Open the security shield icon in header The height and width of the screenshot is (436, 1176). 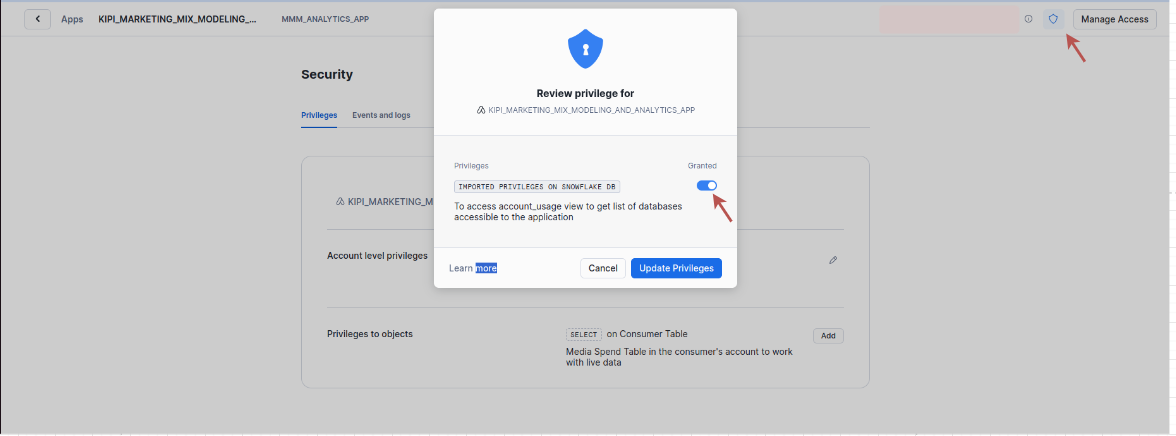[x=1052, y=19]
